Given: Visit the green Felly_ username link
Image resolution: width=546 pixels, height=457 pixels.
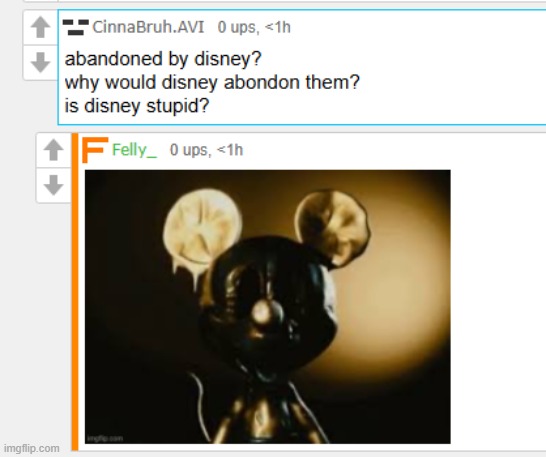Looking at the screenshot, I should (x=134, y=150).
